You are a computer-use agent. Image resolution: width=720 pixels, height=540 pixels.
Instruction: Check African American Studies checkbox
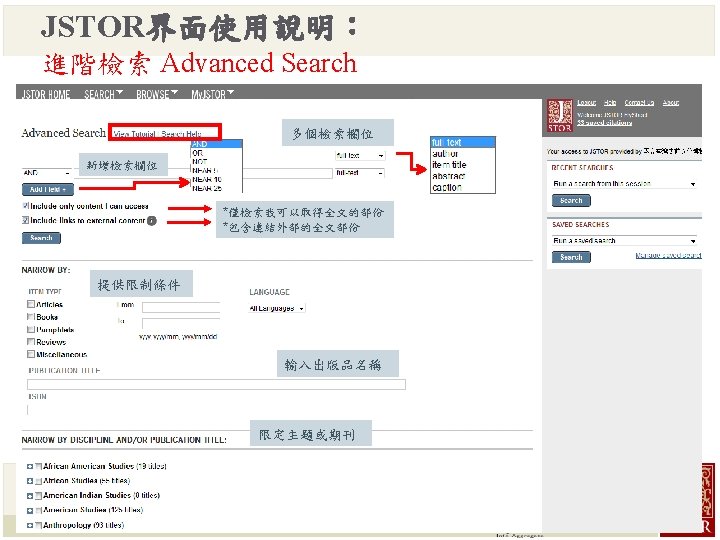point(39,467)
